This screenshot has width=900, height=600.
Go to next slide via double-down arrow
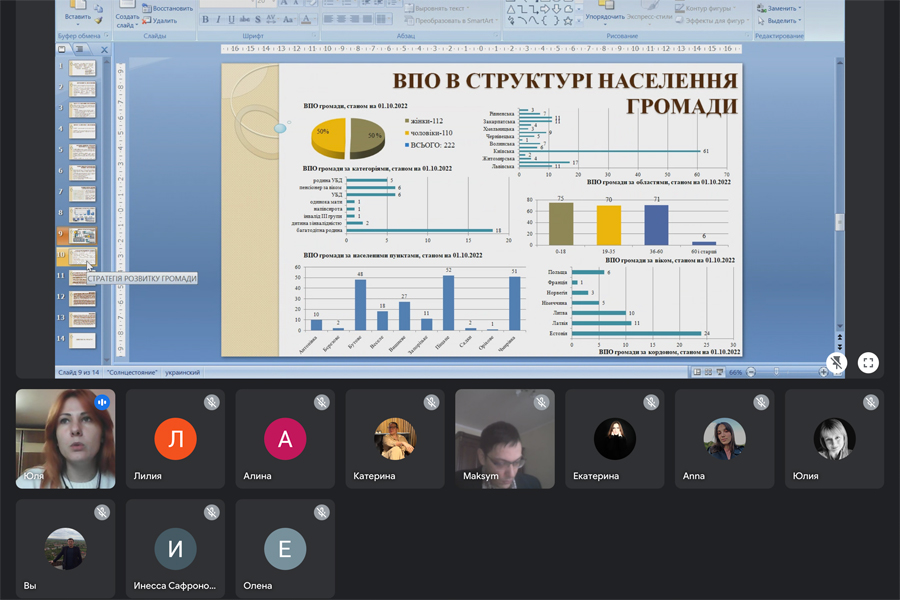[x=840, y=347]
